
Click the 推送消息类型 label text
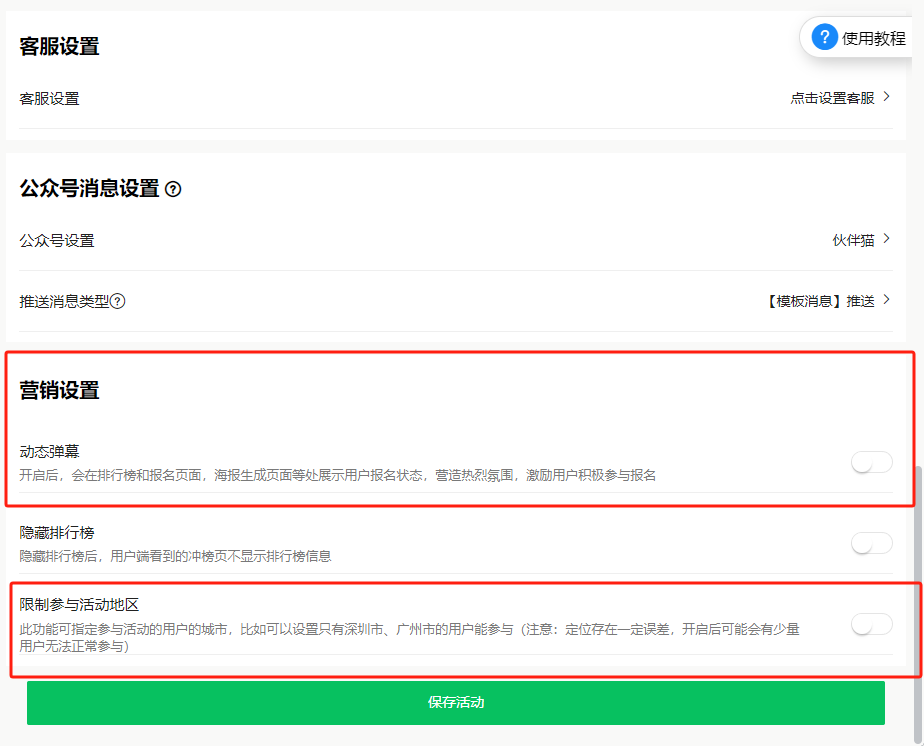click(x=64, y=301)
